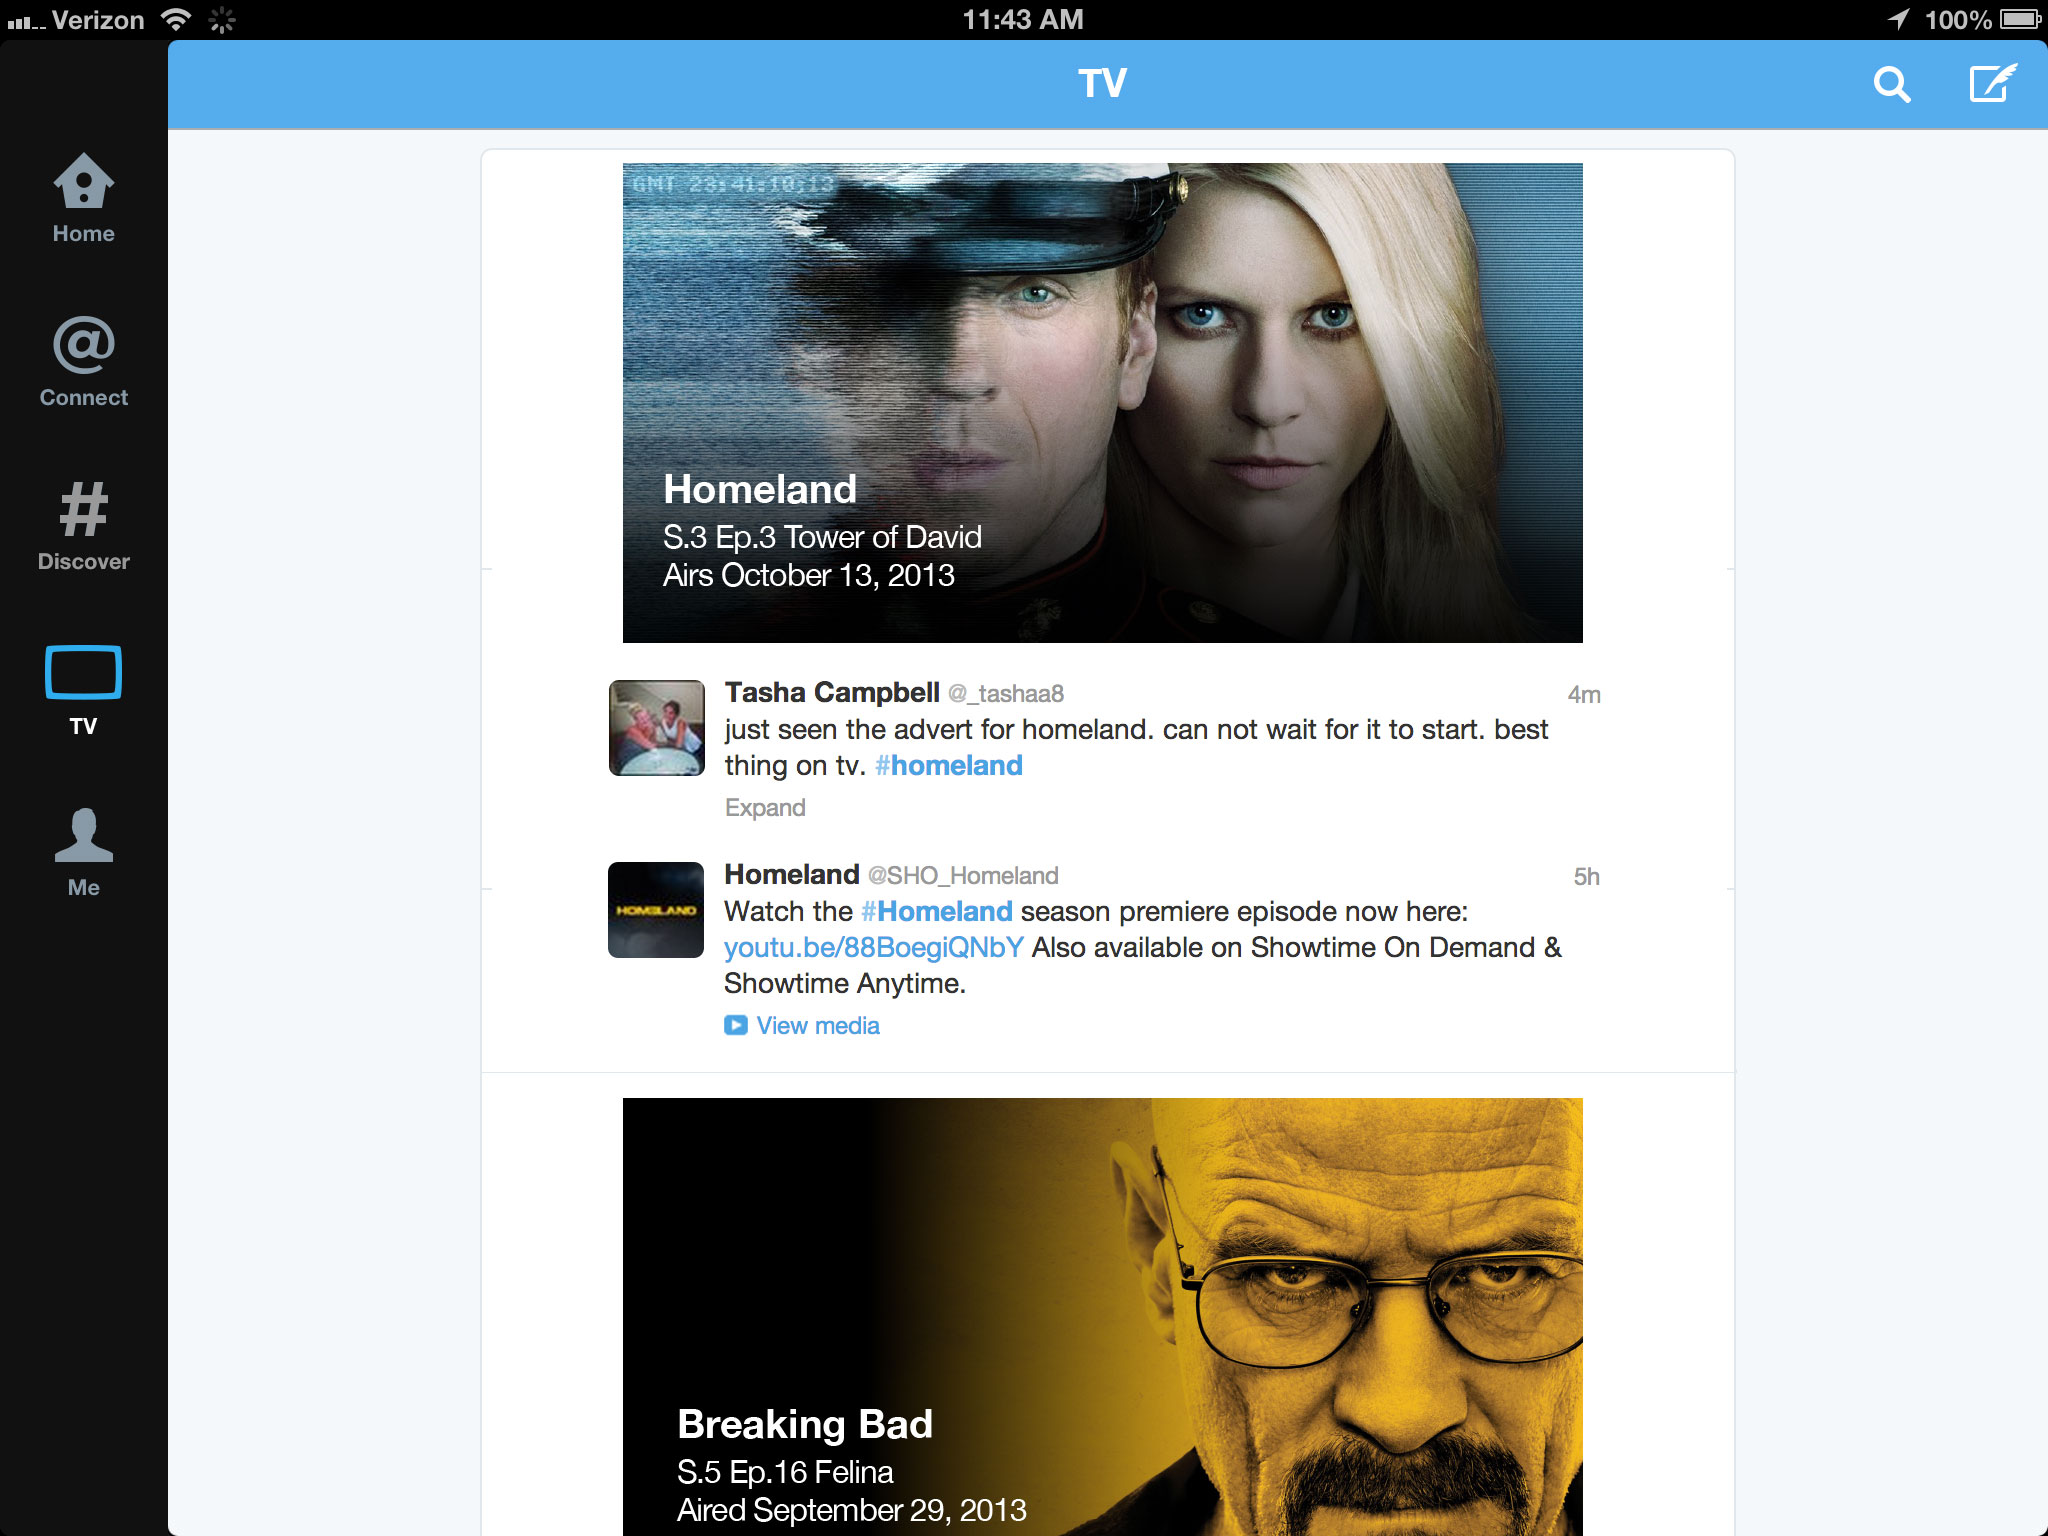This screenshot has width=2048, height=1536.
Task: Open the Homeland account avatar
Action: tap(656, 910)
